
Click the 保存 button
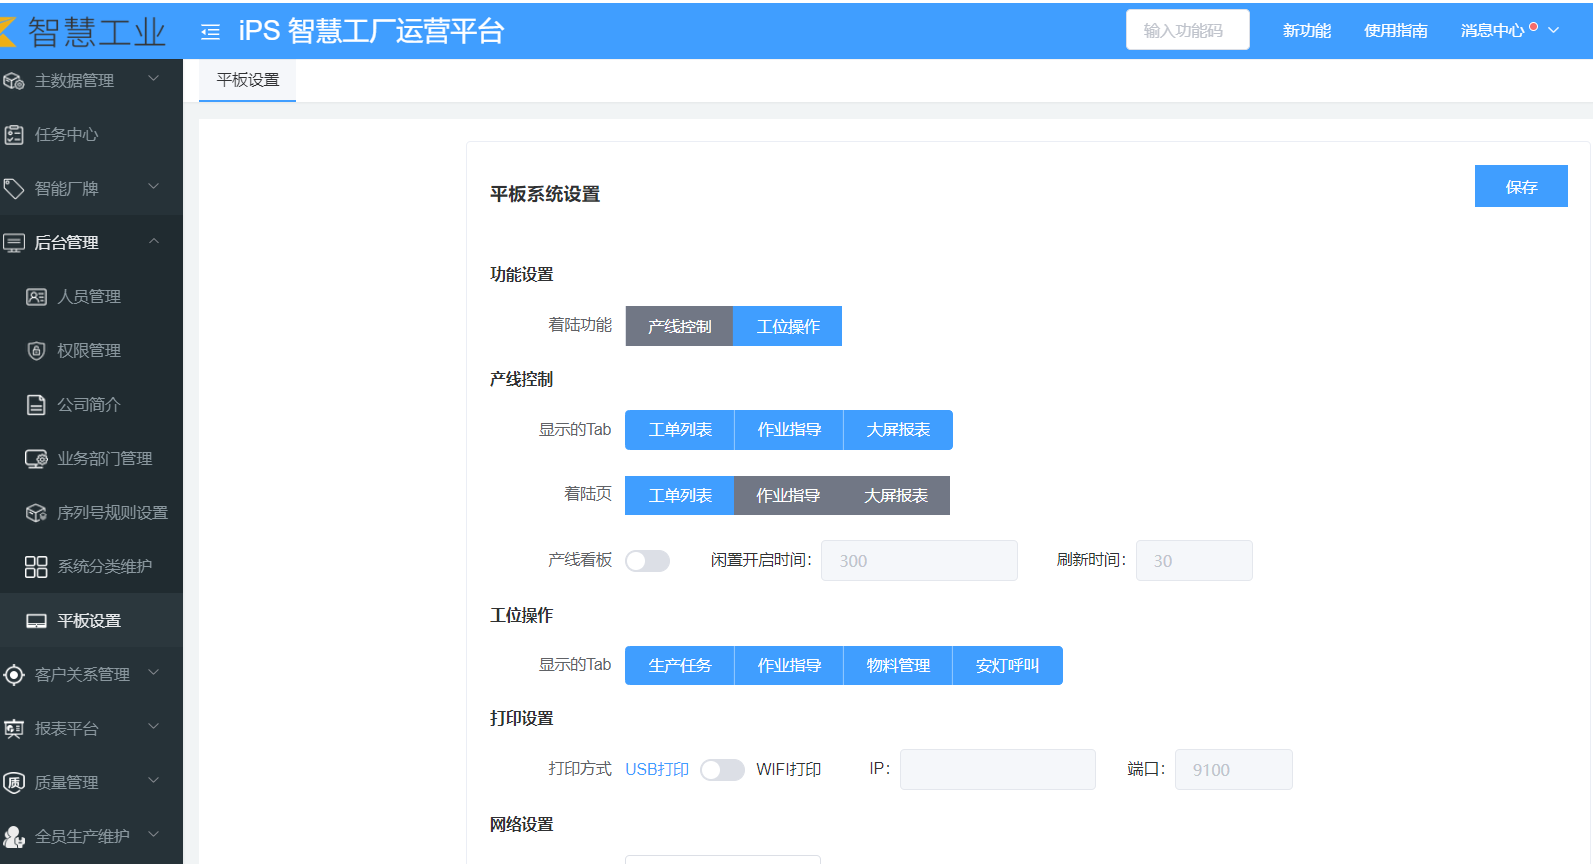(1520, 187)
